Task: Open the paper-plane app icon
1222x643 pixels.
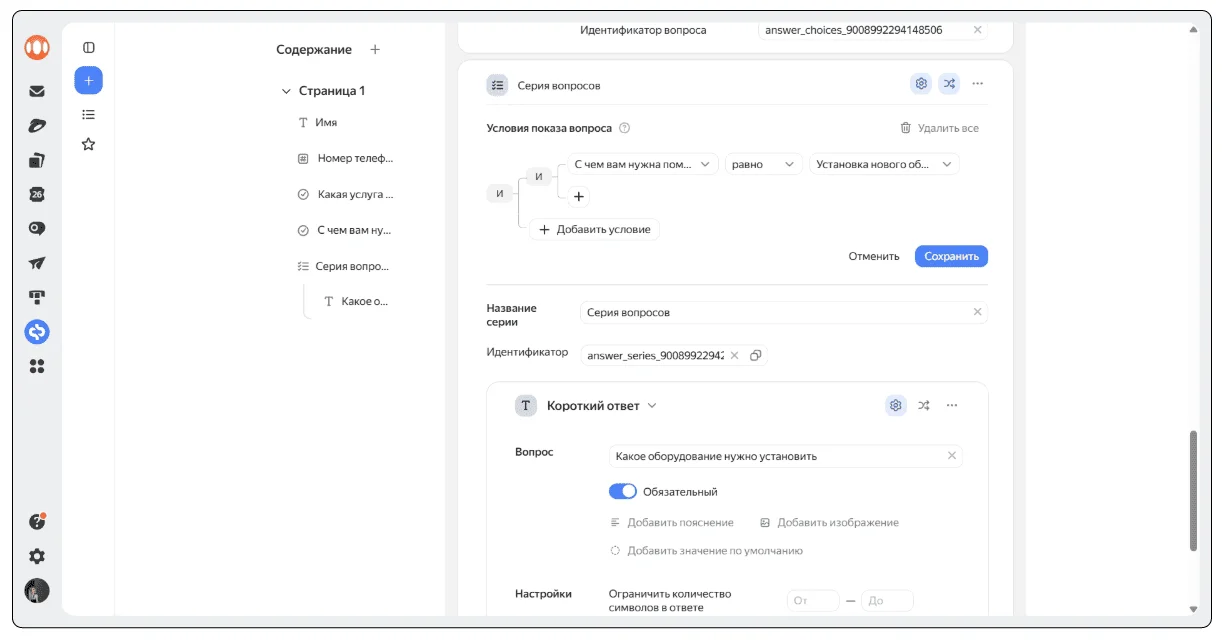Action: [x=37, y=263]
